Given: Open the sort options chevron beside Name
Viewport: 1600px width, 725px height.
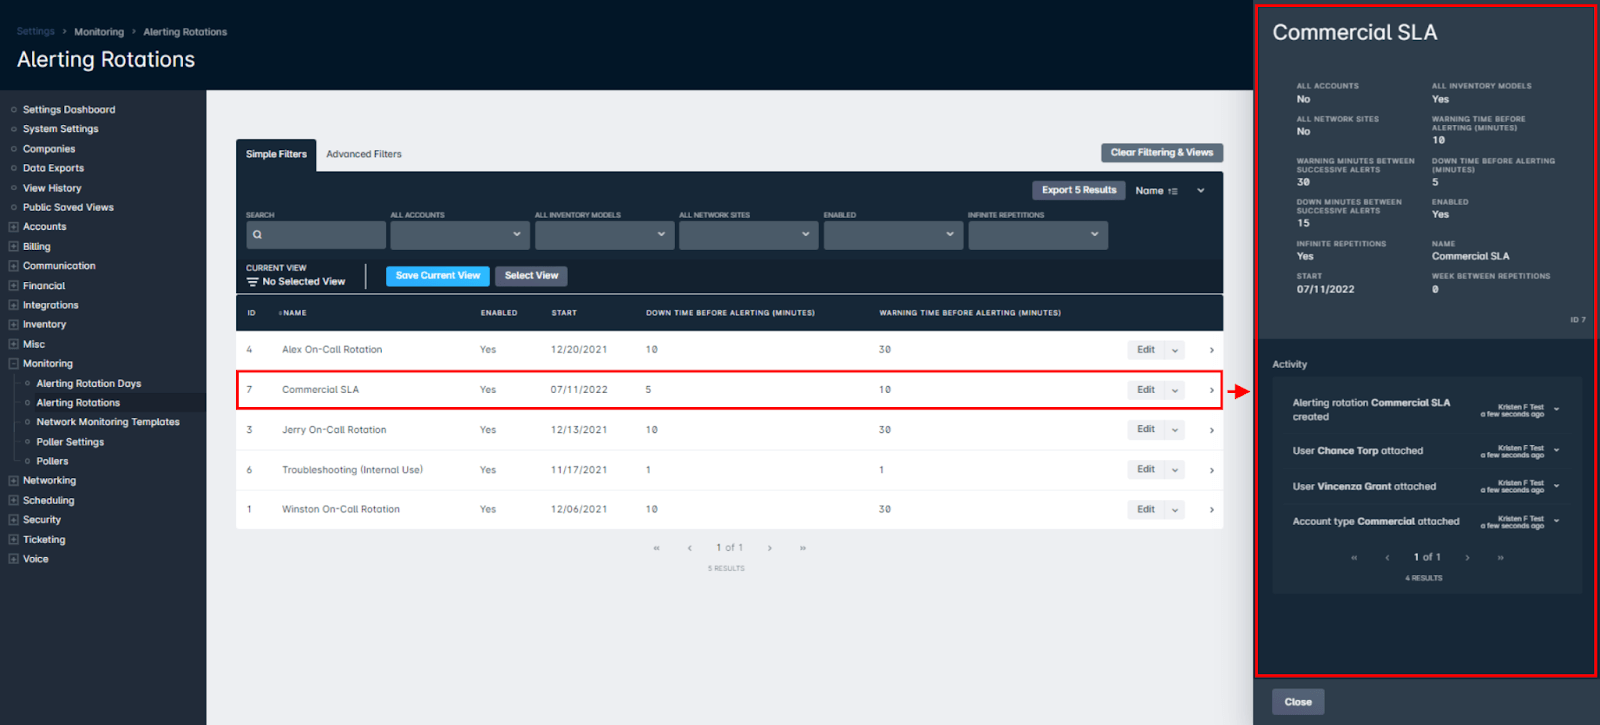Looking at the screenshot, I should 1201,191.
